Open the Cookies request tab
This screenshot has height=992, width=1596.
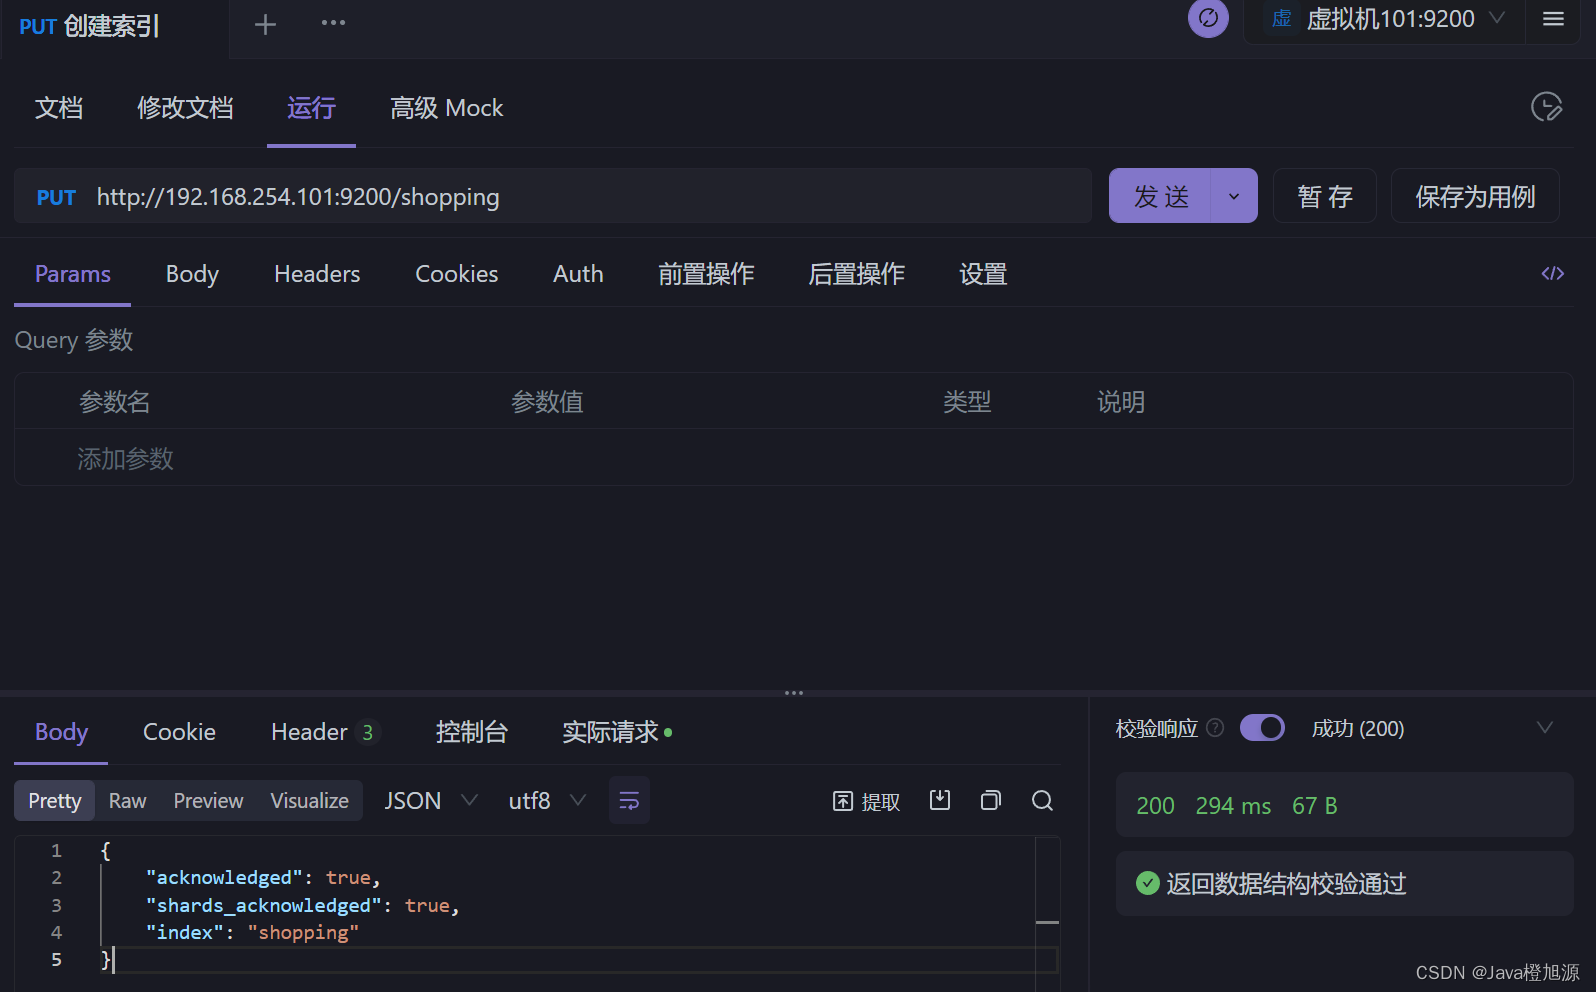coord(456,274)
